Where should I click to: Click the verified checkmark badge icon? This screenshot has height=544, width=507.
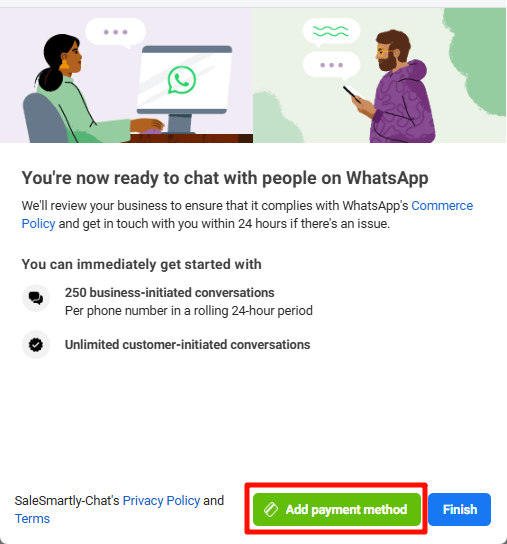point(36,345)
